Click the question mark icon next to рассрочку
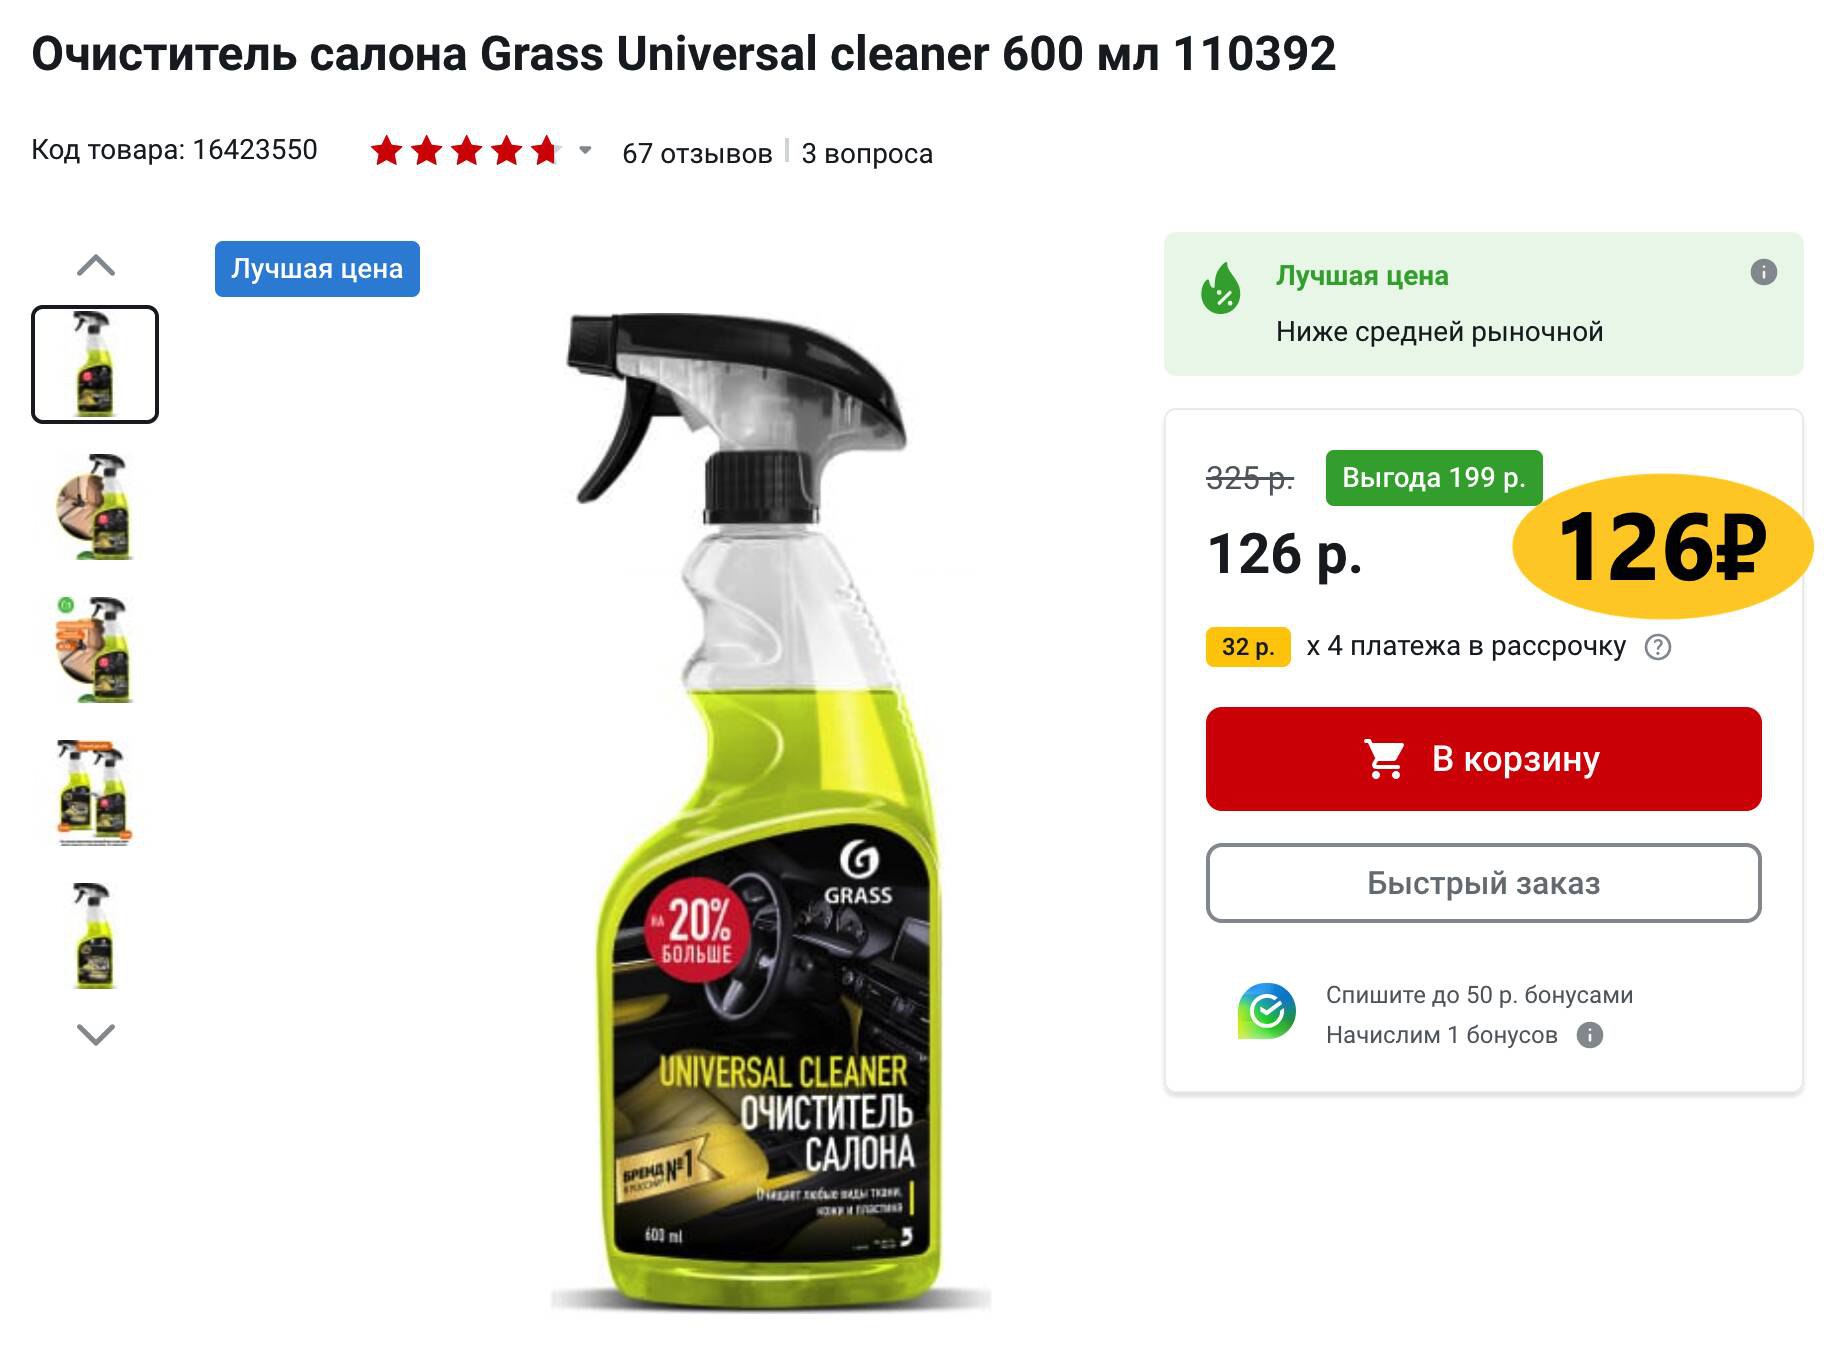Screen dimensions: 1841x1357 [1658, 647]
